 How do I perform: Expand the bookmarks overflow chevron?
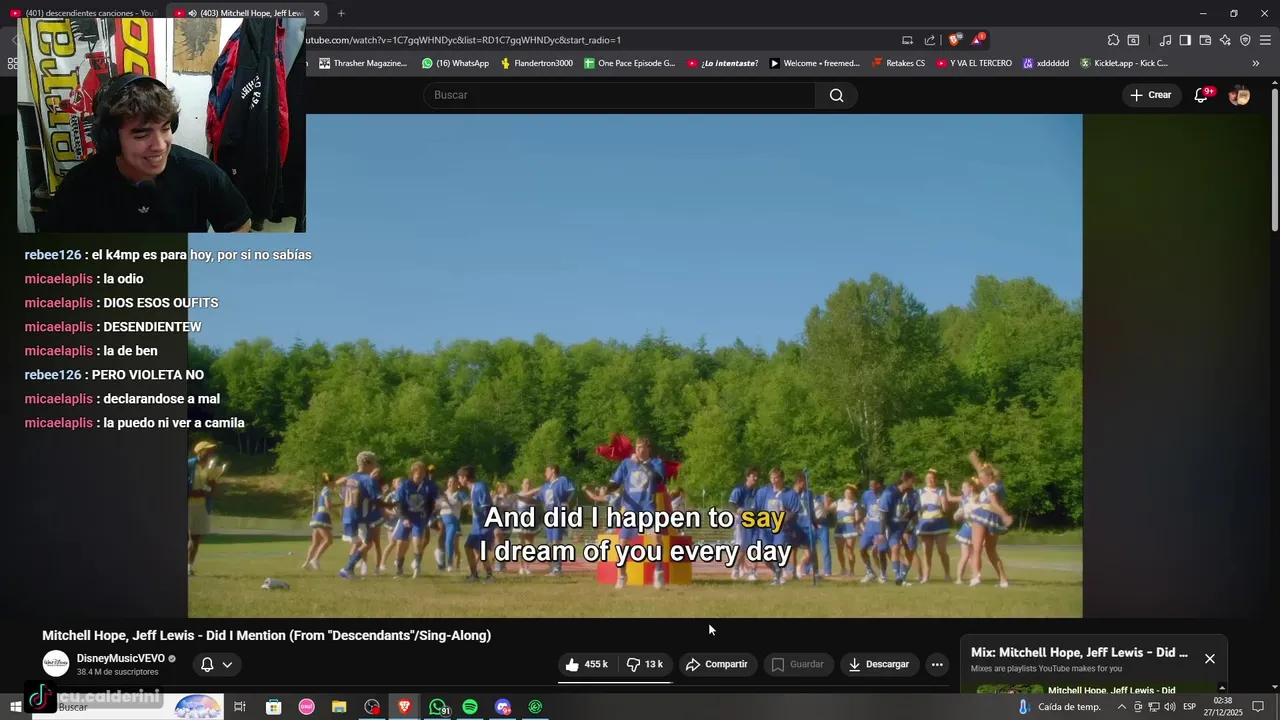(1256, 63)
